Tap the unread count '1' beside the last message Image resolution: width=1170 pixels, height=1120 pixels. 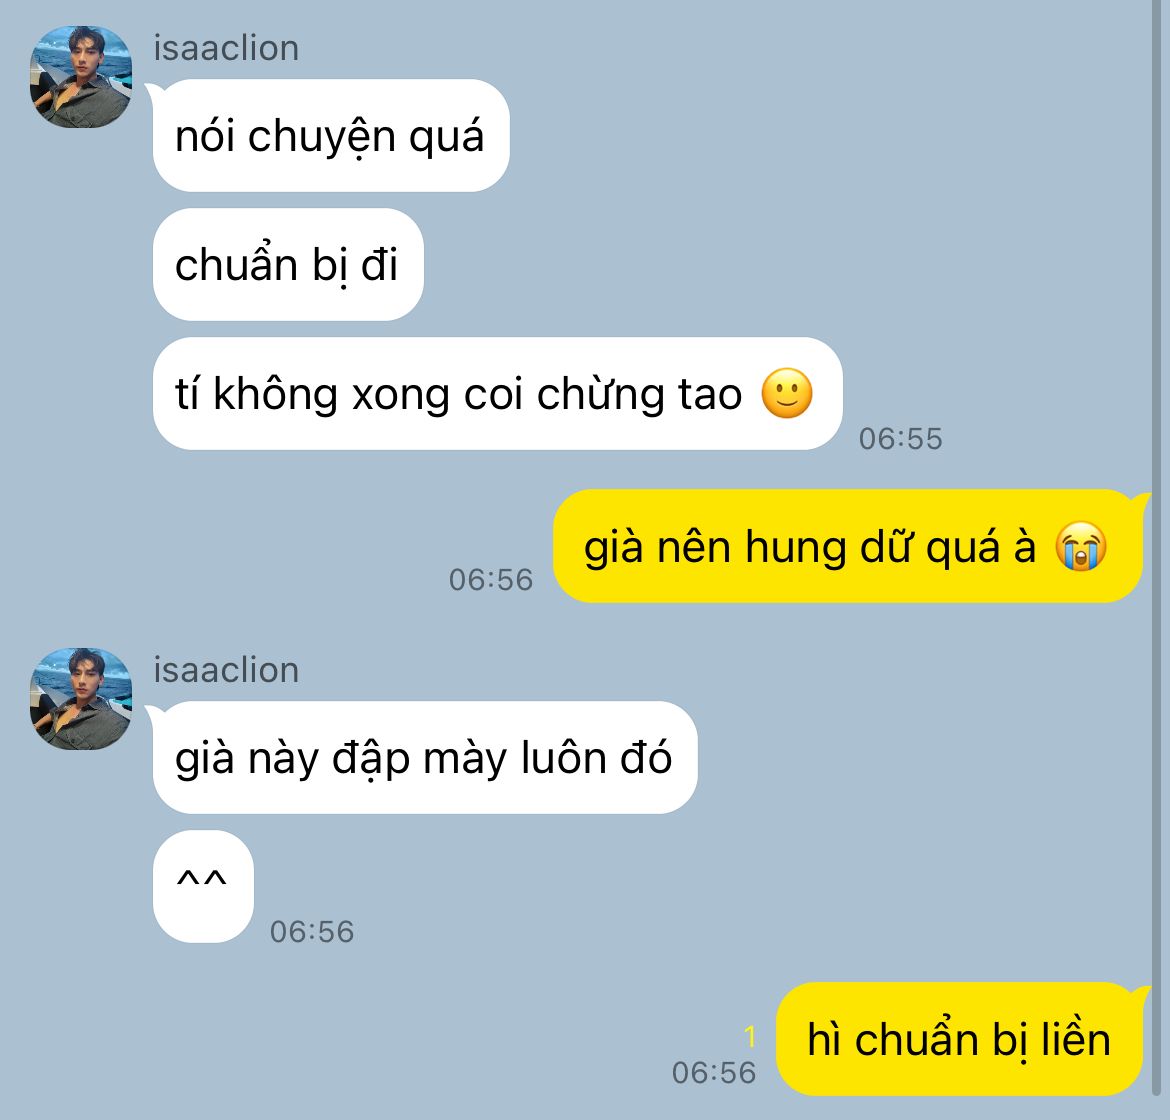[x=750, y=1036]
